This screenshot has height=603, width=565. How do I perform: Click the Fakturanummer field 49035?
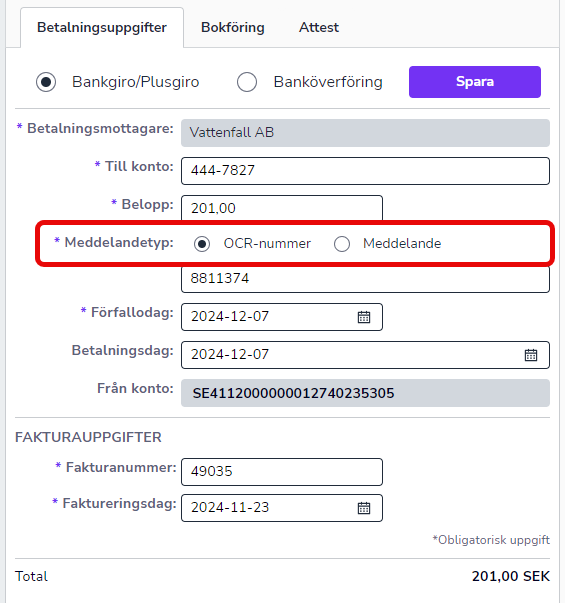coord(282,471)
